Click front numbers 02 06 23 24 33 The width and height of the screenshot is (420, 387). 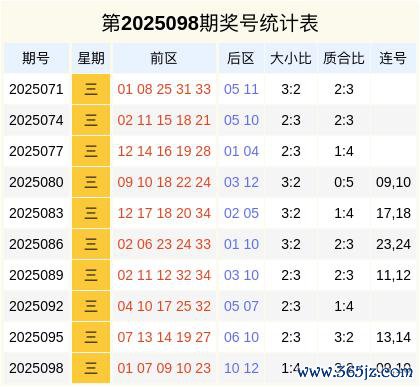coord(164,244)
